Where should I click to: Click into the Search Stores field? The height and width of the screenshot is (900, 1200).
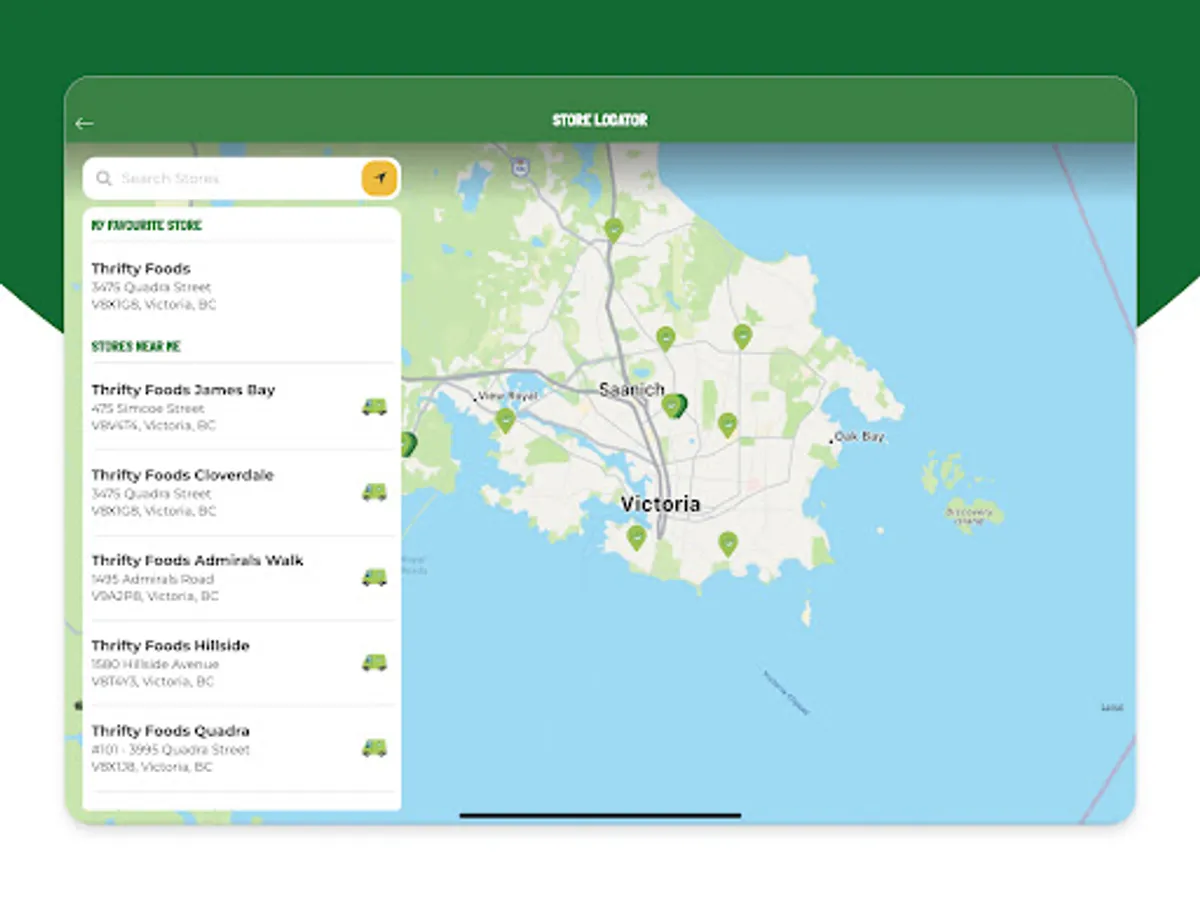tap(241, 179)
